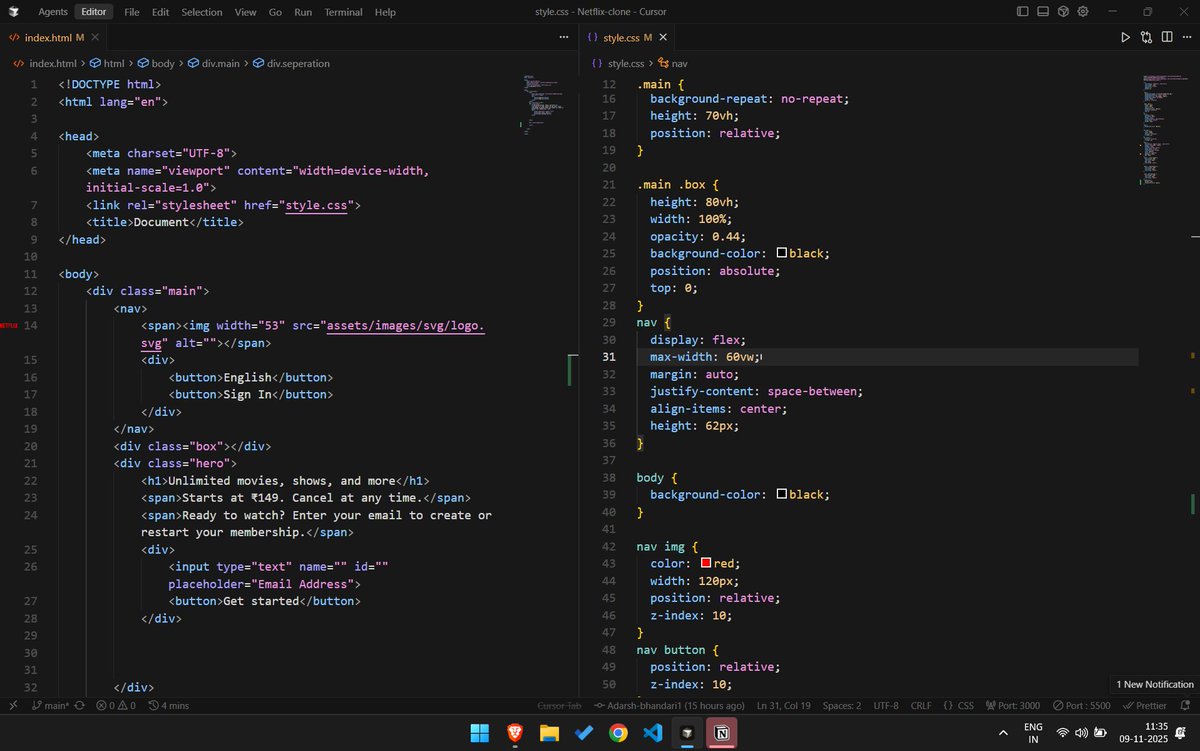The width and height of the screenshot is (1200, 751).
Task: Open errors and warnings count
Action: [115, 705]
